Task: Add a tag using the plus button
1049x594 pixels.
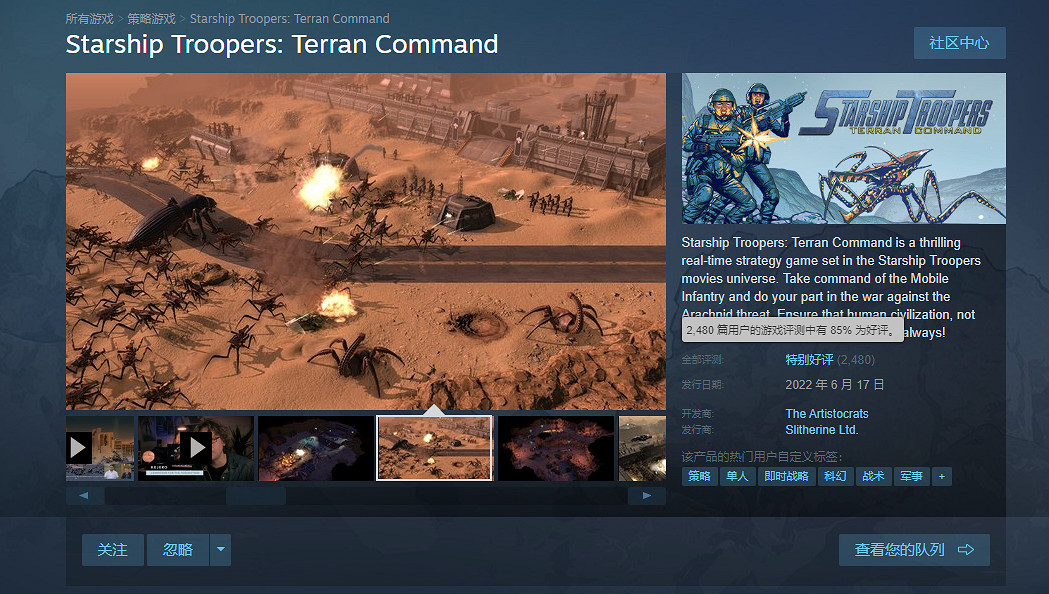Action: [941, 476]
